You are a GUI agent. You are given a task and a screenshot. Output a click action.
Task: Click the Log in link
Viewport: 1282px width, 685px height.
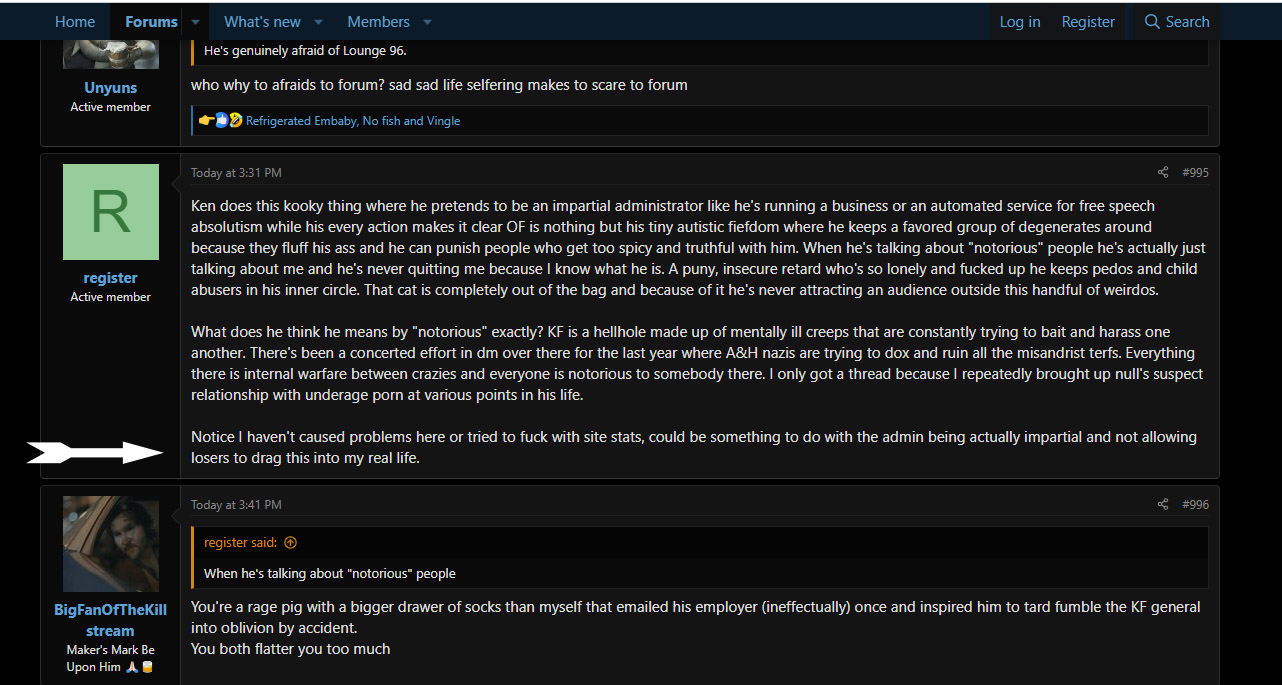[1020, 22]
